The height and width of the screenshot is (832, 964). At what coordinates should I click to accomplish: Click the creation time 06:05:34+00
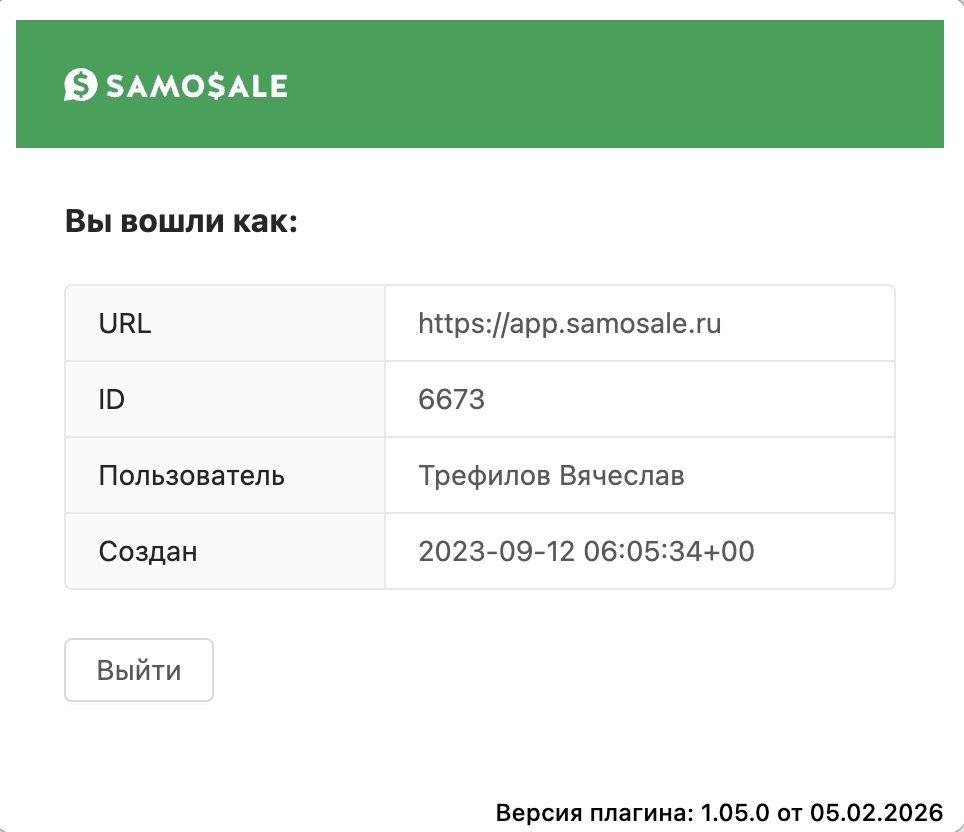pos(668,552)
